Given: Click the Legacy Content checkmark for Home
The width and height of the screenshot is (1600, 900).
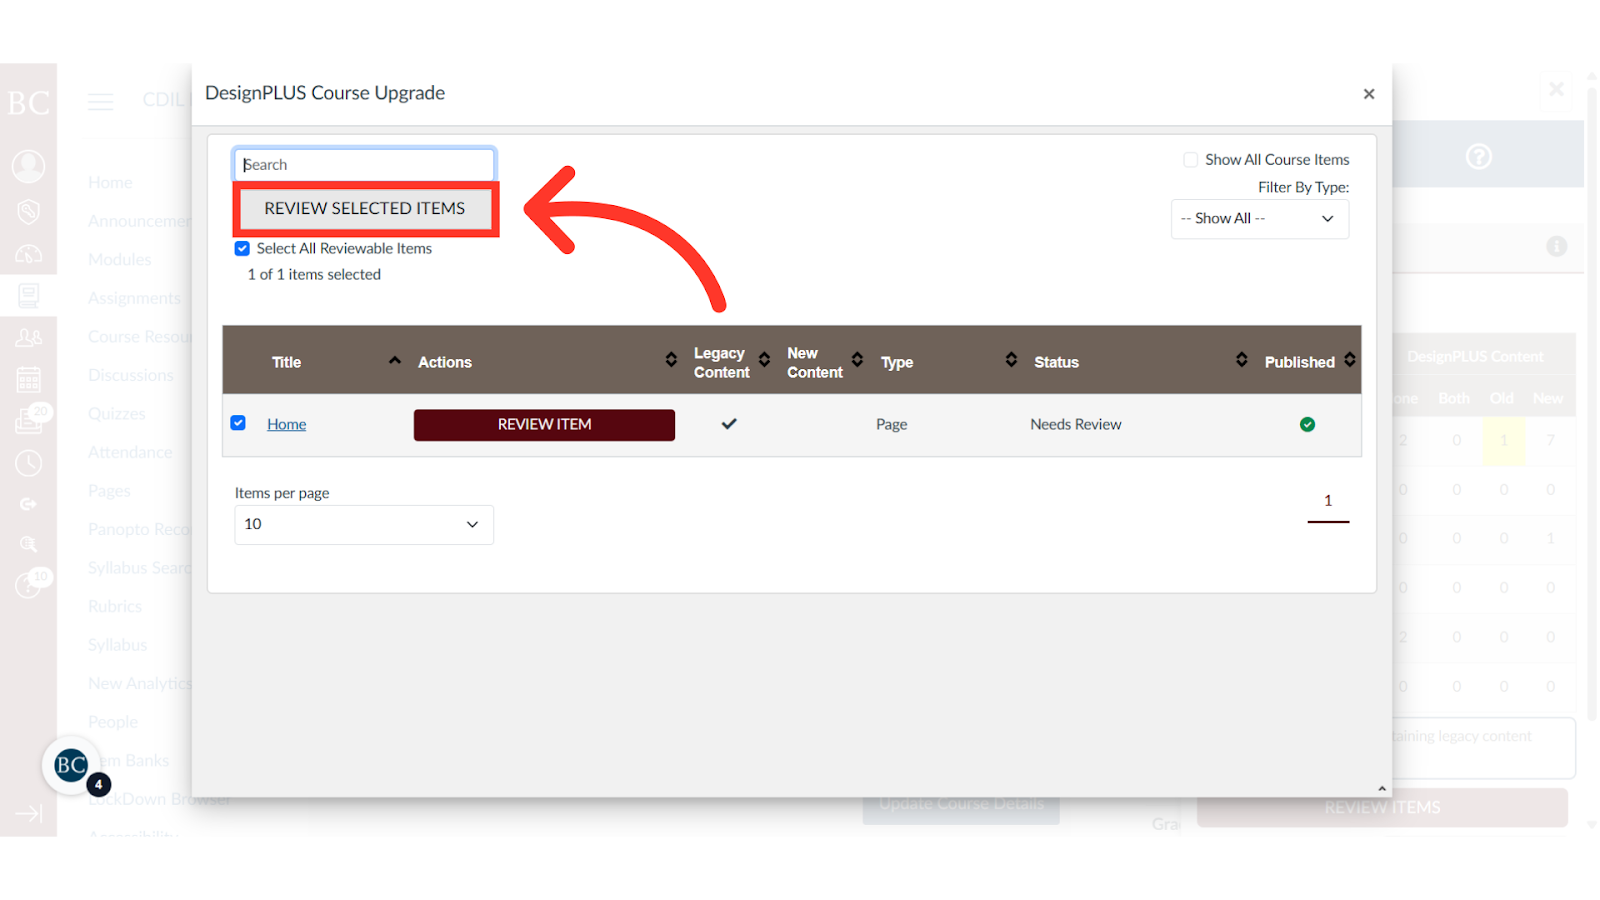Looking at the screenshot, I should tap(729, 424).
